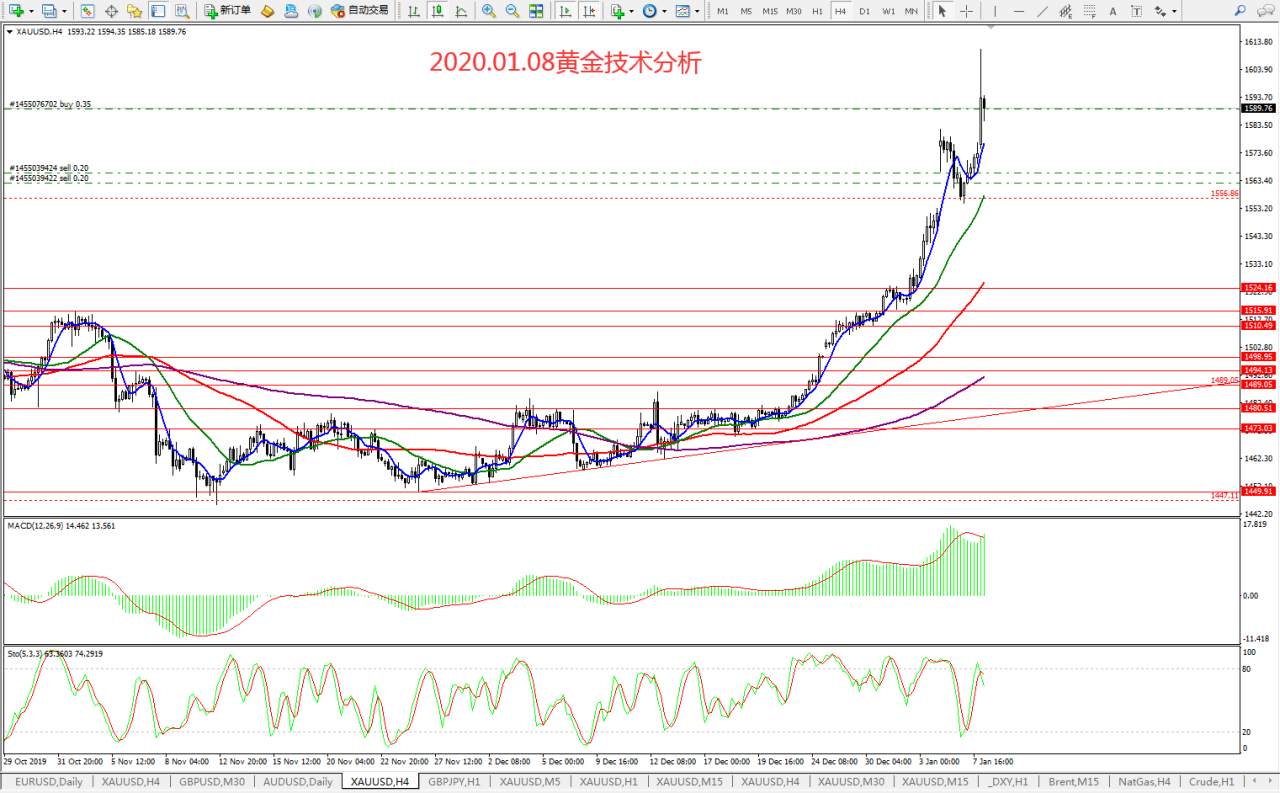Select the Crosshair tool

pos(966,10)
